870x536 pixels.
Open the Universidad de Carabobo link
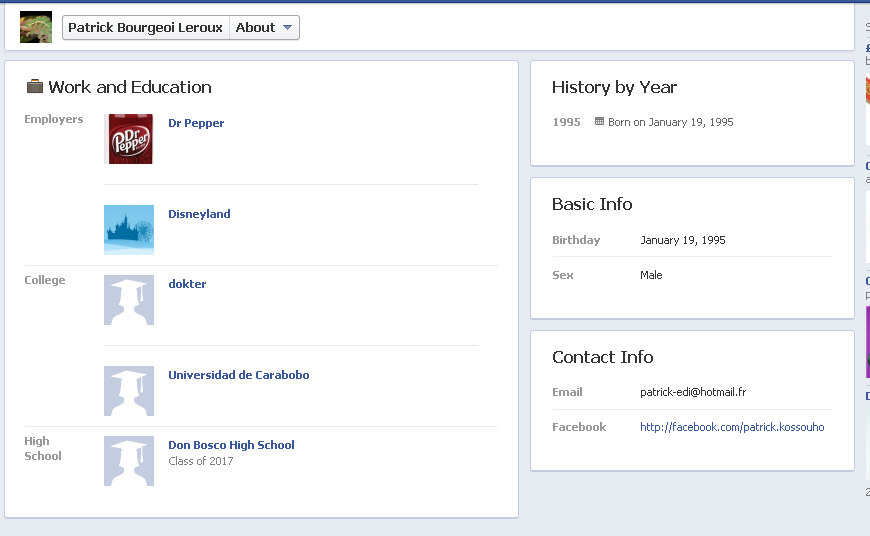click(238, 375)
